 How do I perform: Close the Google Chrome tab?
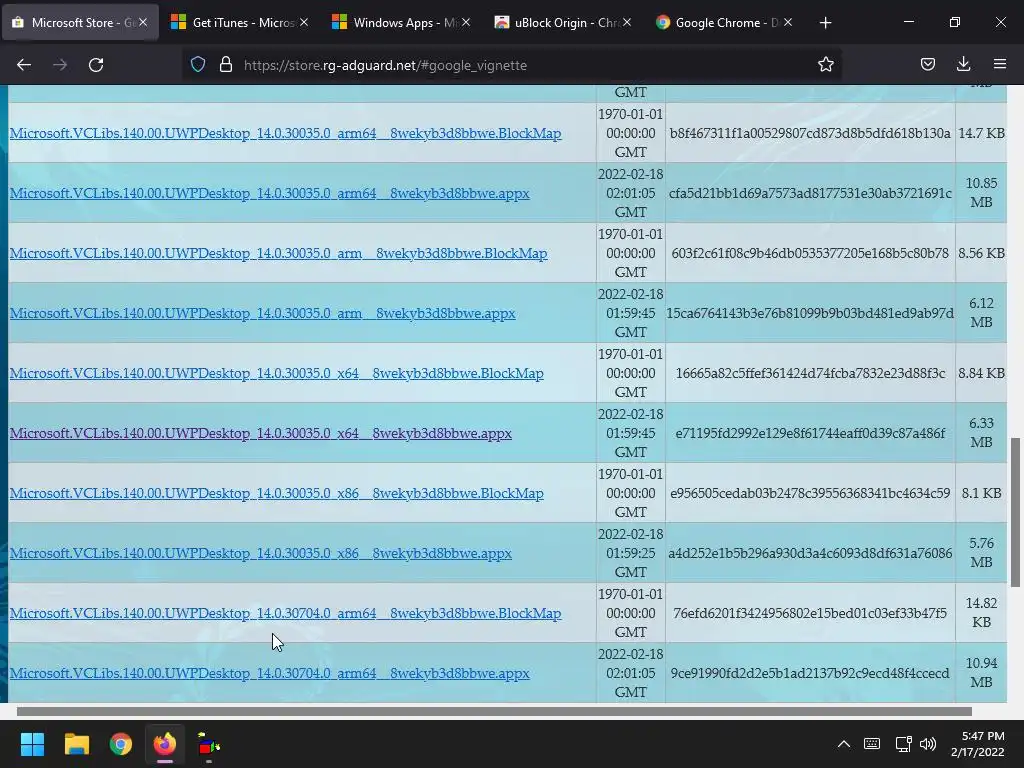(788, 22)
